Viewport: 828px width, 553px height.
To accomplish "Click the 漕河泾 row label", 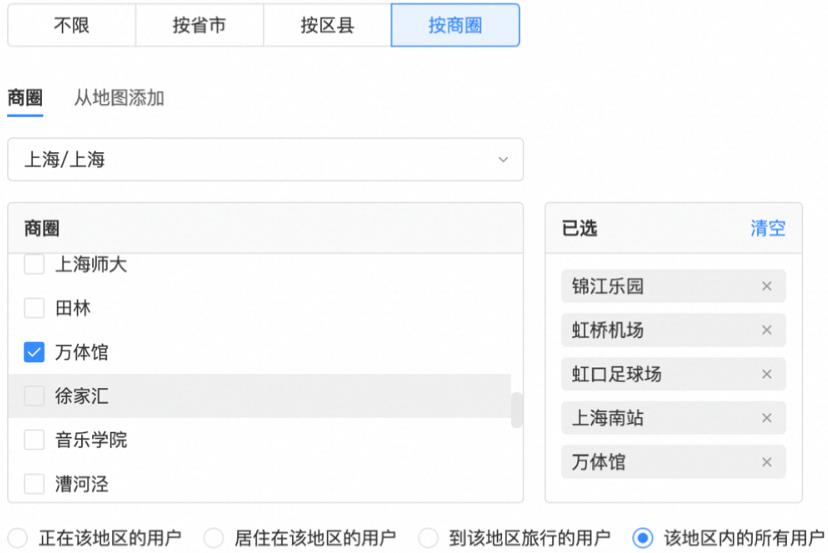I will coord(82,483).
